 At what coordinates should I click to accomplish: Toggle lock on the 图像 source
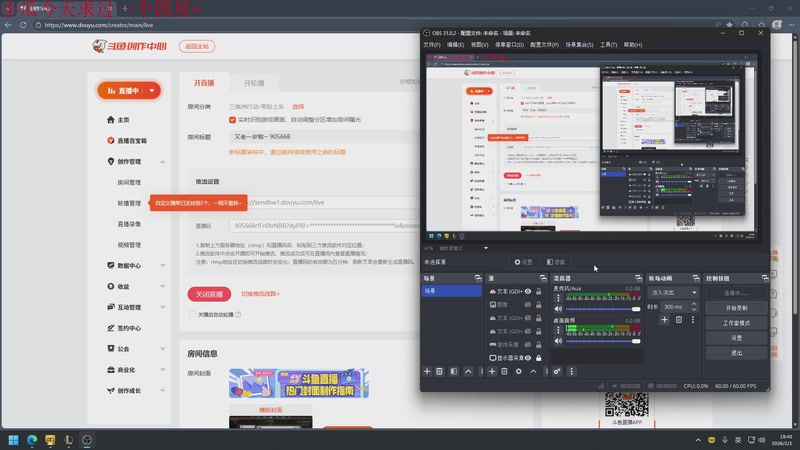pos(538,305)
